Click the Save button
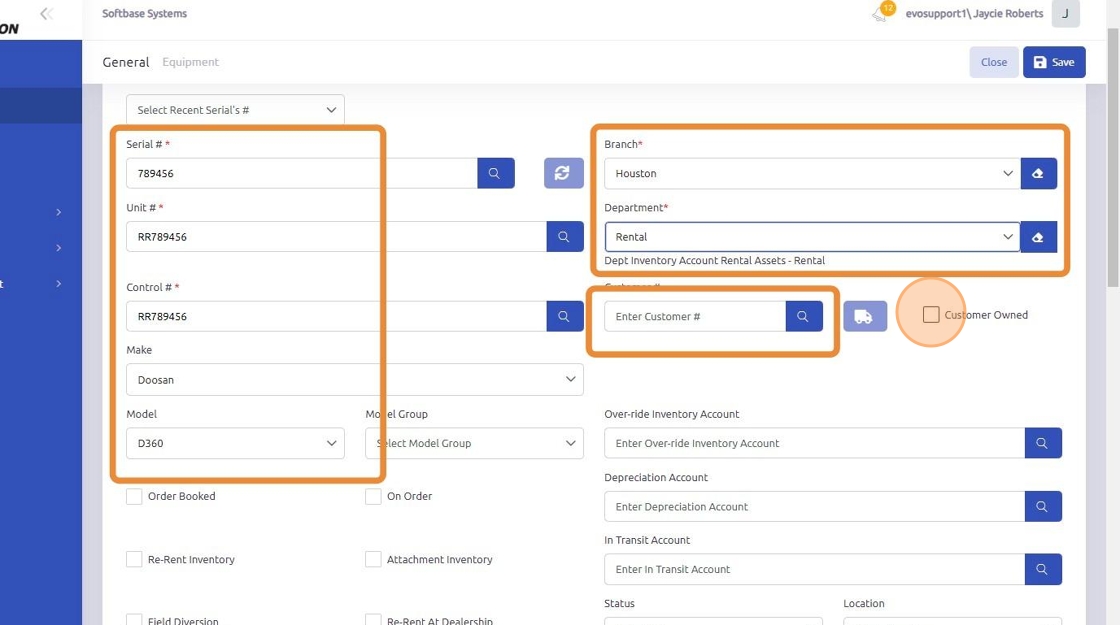 click(1054, 62)
